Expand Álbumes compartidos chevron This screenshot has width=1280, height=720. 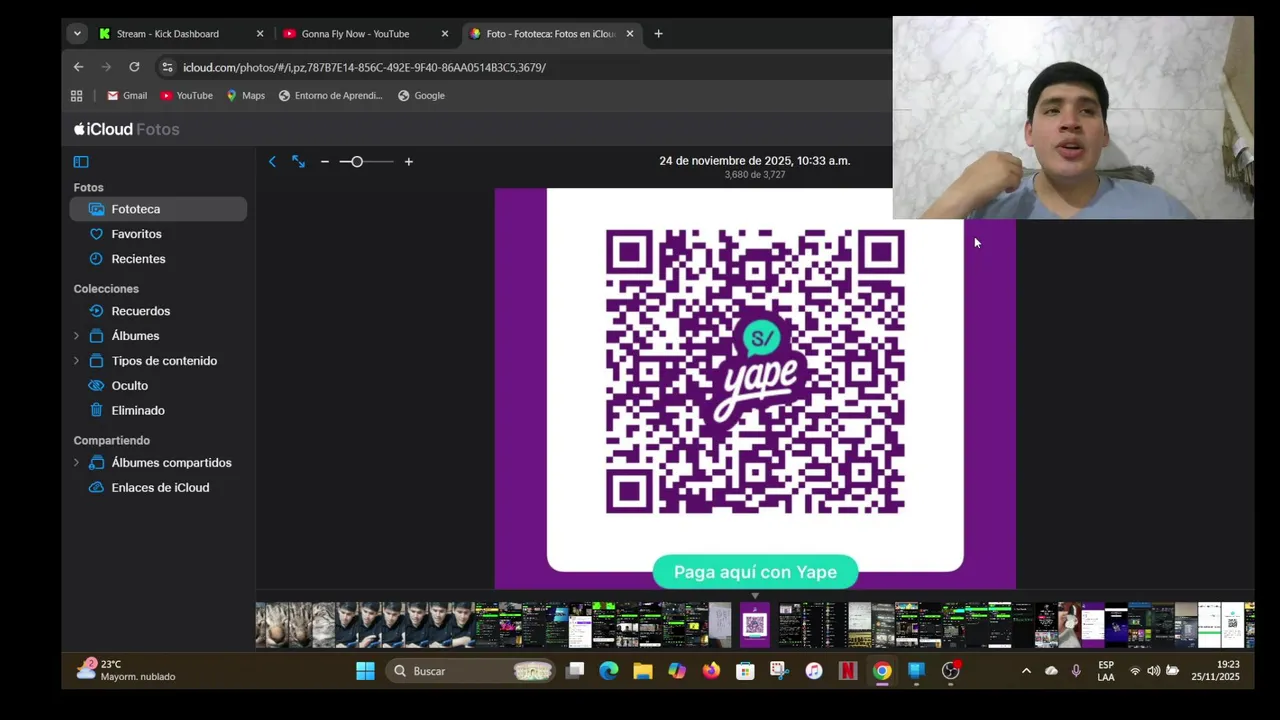click(x=77, y=463)
